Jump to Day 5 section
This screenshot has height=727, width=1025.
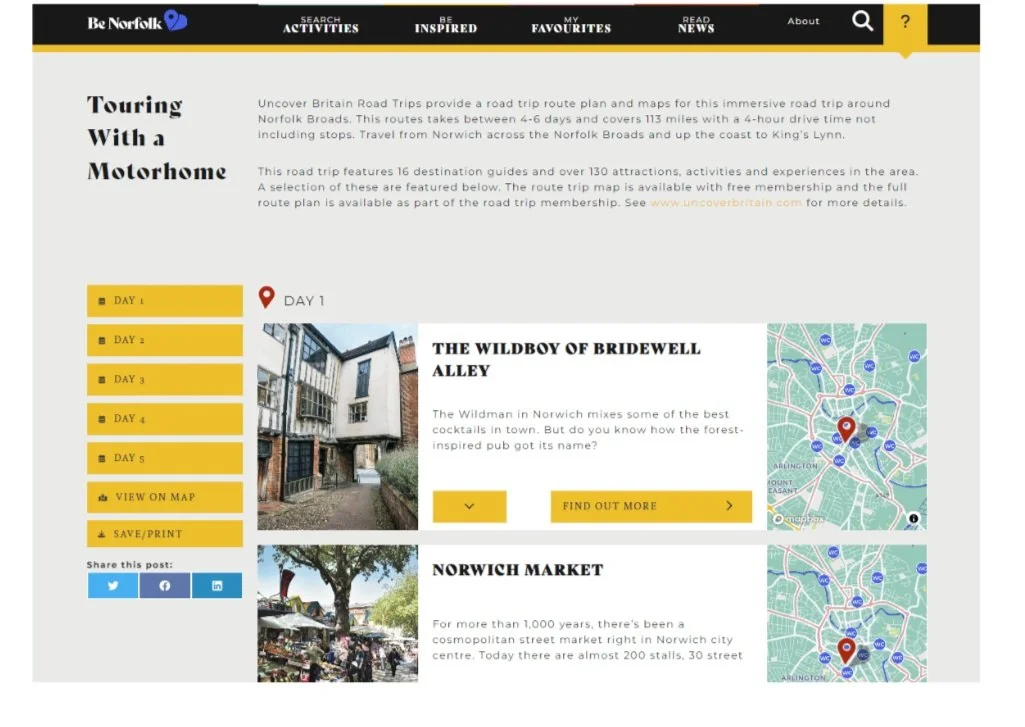click(x=165, y=458)
